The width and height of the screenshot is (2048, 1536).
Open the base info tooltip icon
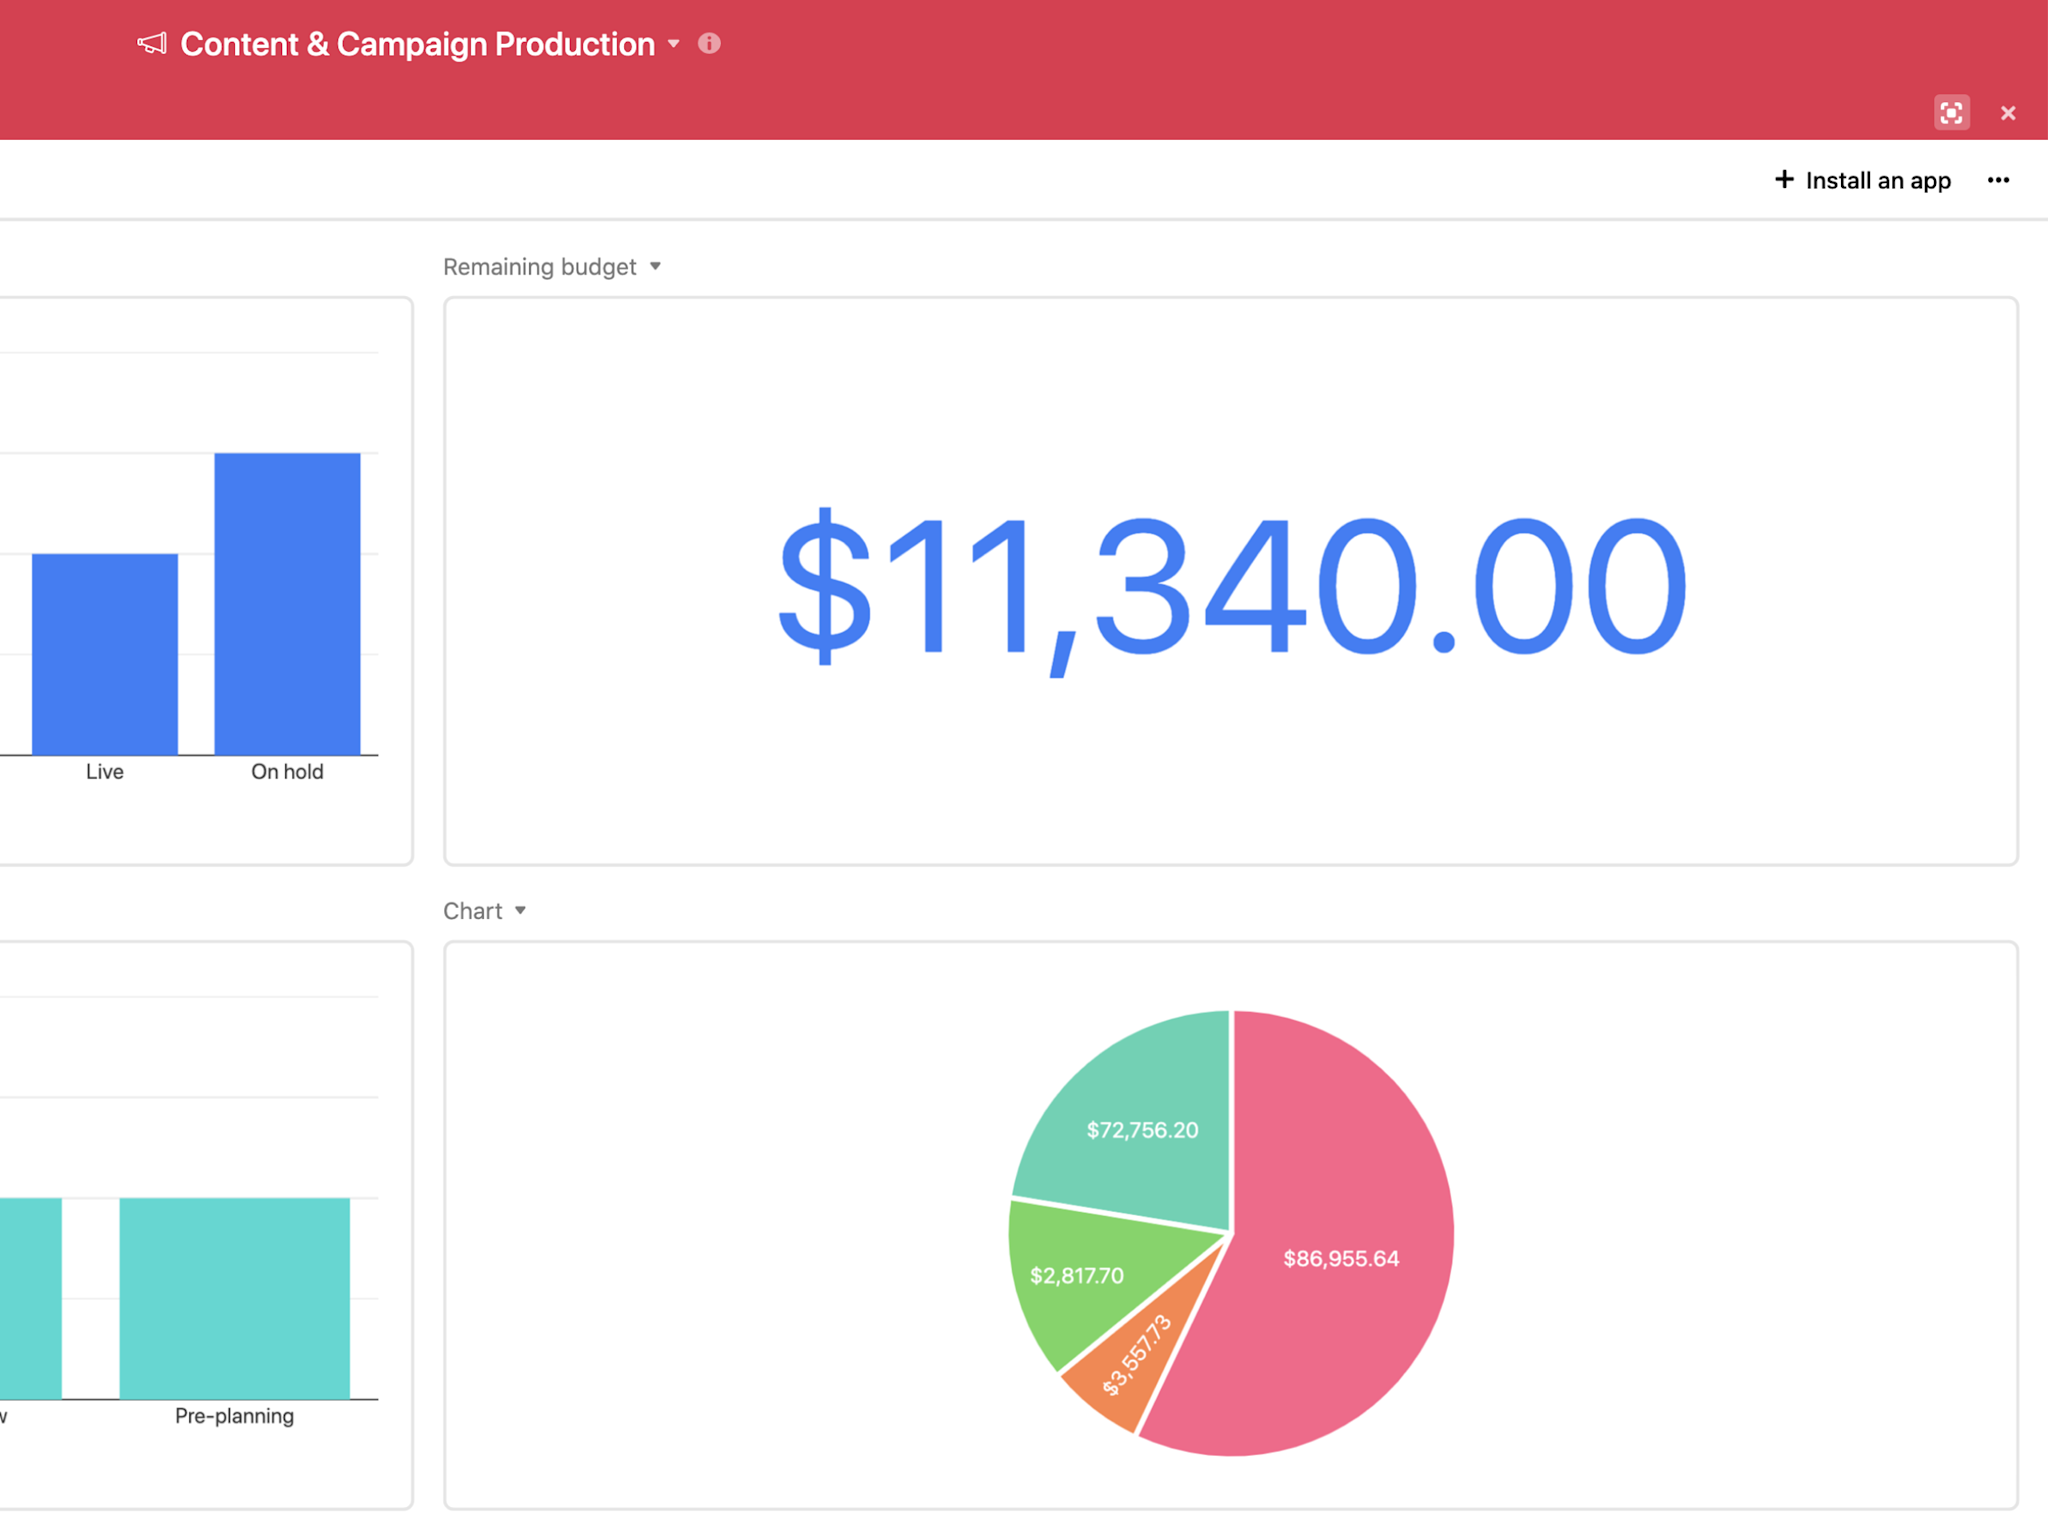(710, 44)
